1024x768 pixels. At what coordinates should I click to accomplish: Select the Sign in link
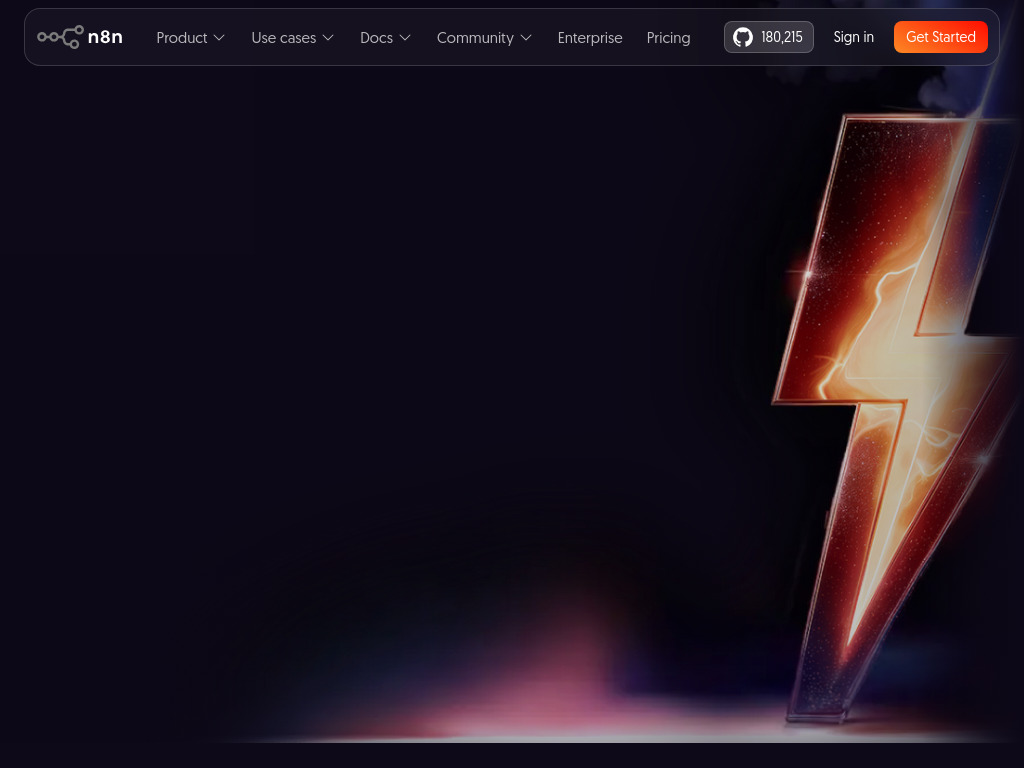pyautogui.click(x=853, y=37)
